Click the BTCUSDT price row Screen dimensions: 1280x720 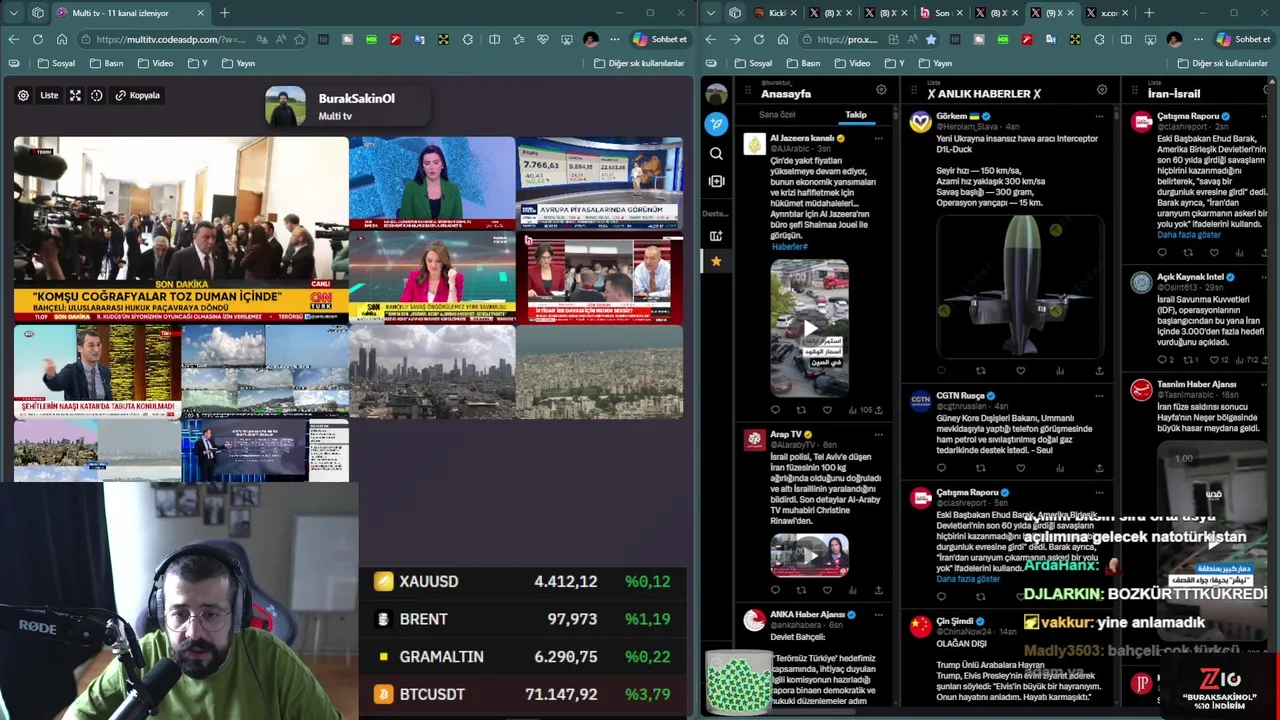pos(523,693)
